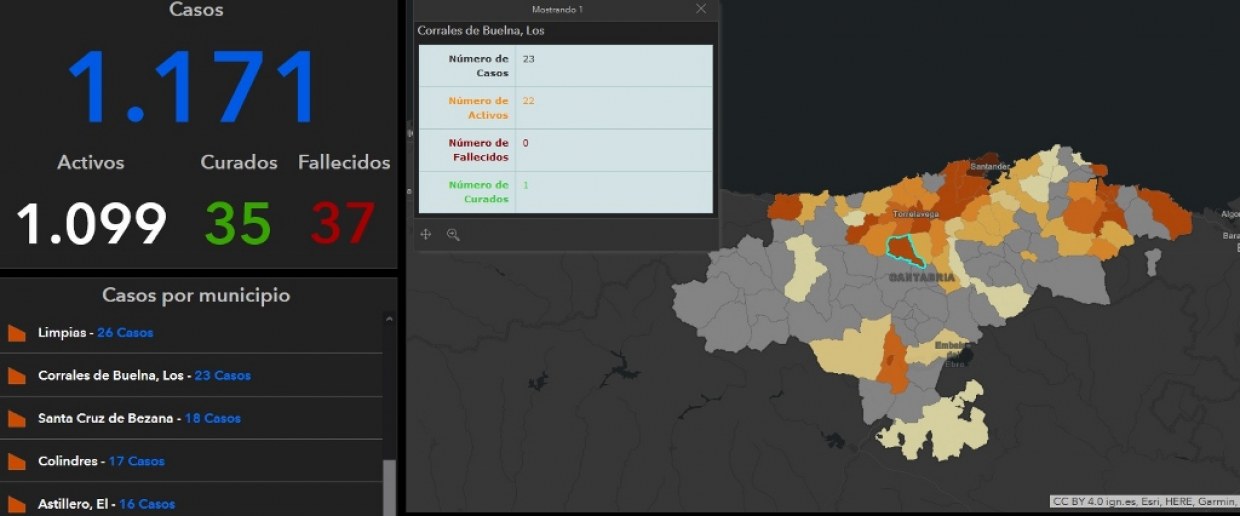Click the orange icon beside Santa Cruz de Bezana
This screenshot has width=1240, height=516.
point(17,419)
